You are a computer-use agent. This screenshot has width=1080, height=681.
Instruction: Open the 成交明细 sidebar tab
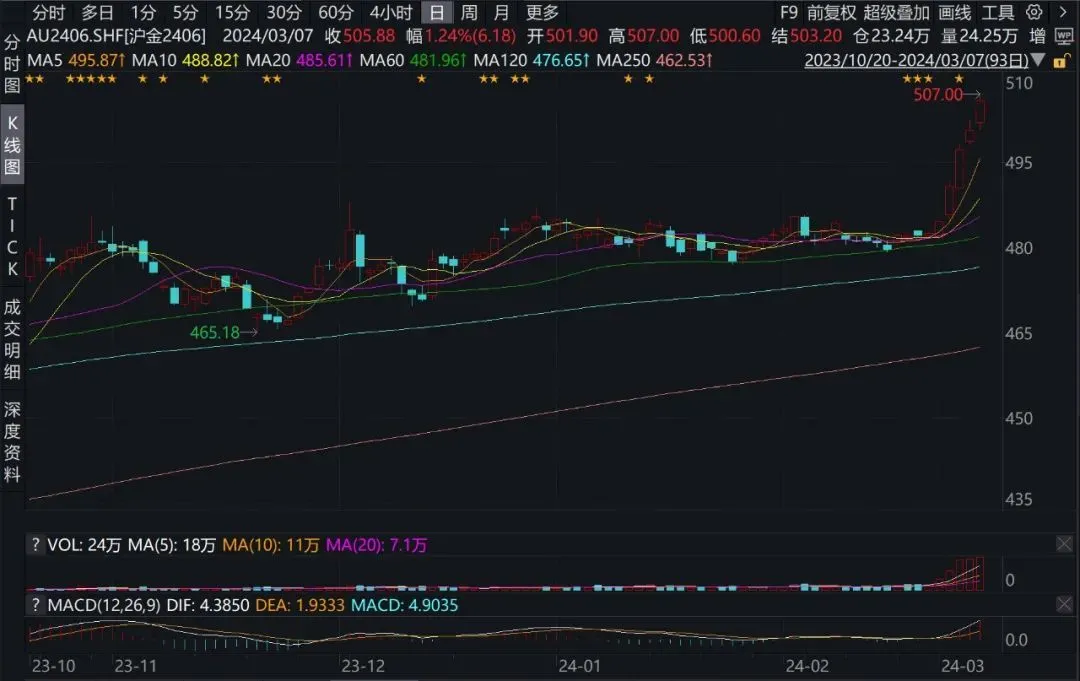[12, 342]
